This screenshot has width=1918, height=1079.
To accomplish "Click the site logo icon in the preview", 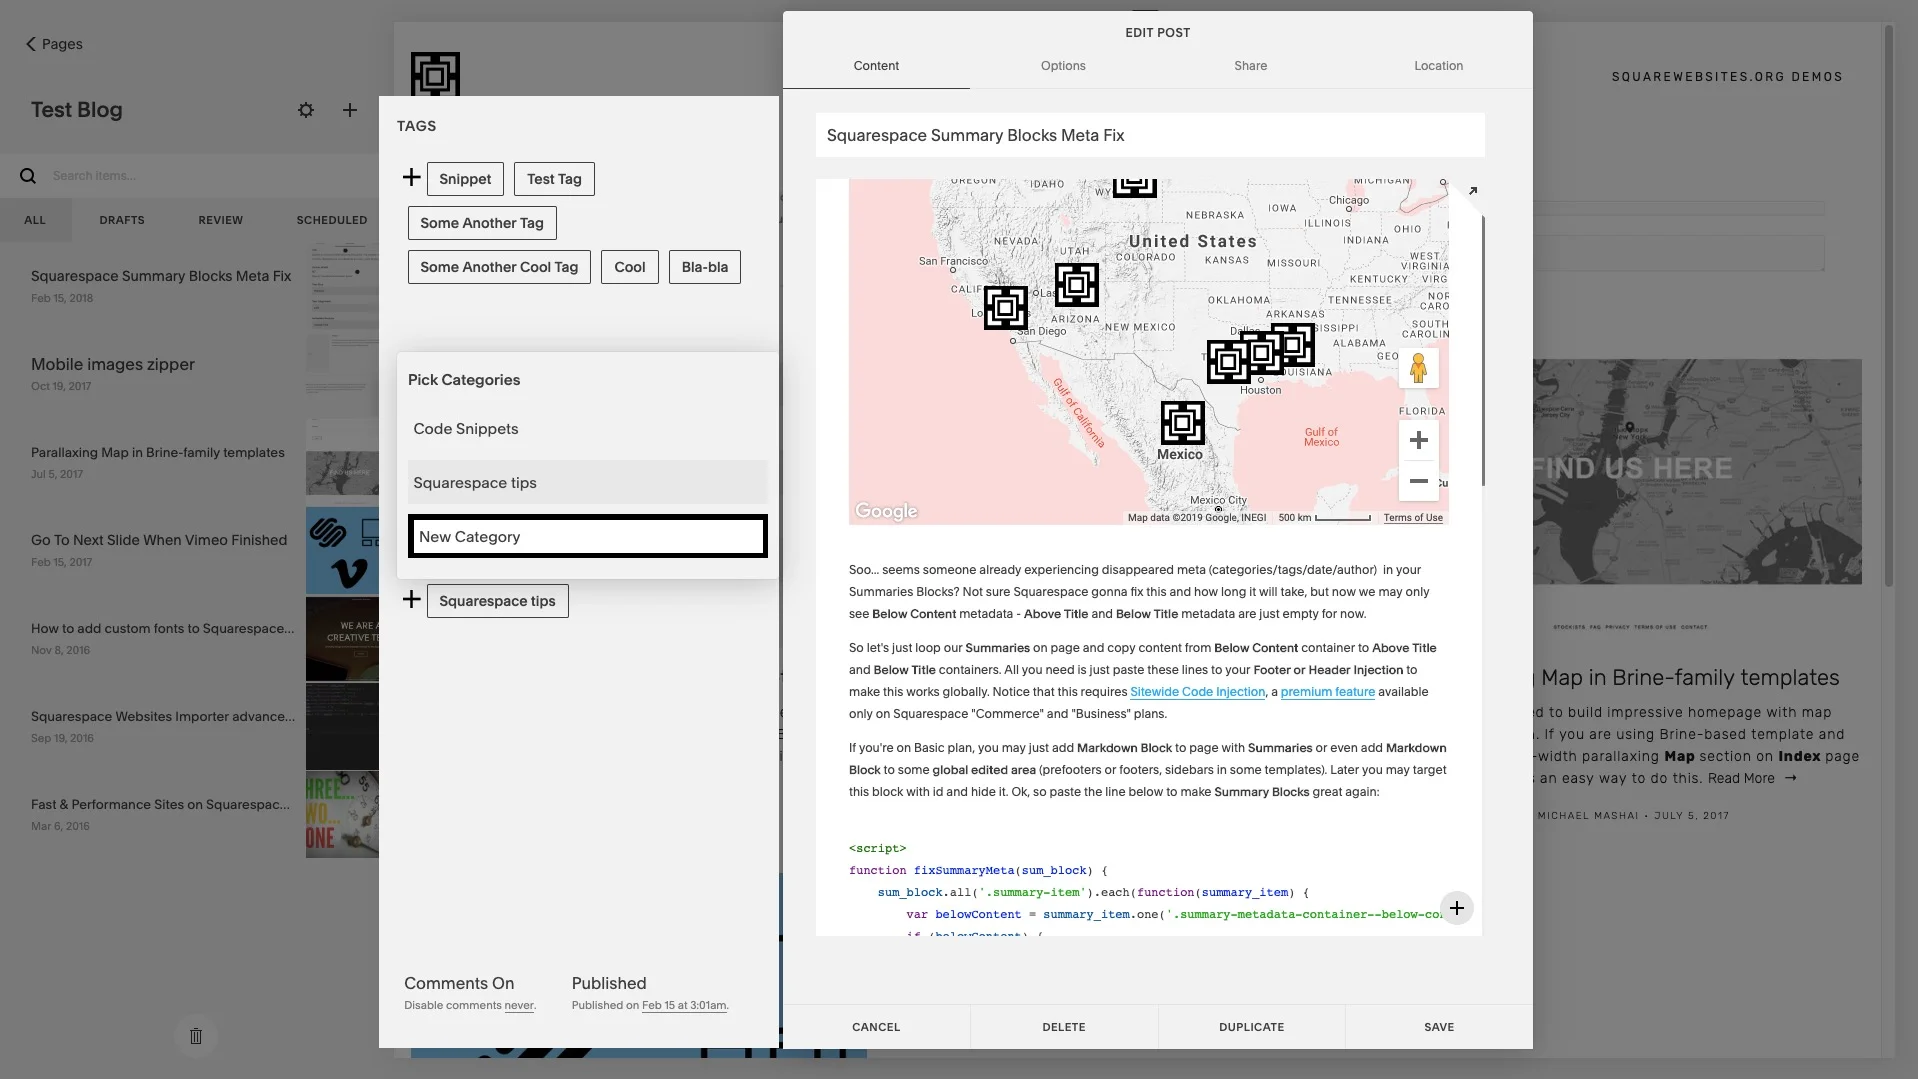I will tap(435, 74).
